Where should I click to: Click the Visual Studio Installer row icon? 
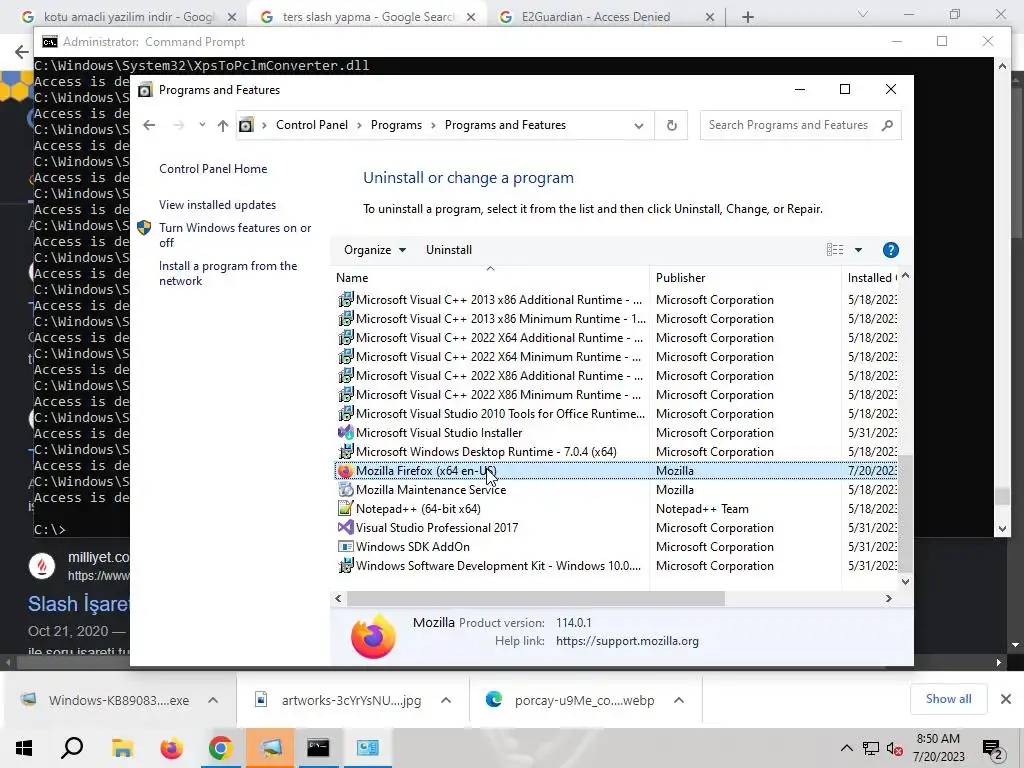(x=345, y=432)
